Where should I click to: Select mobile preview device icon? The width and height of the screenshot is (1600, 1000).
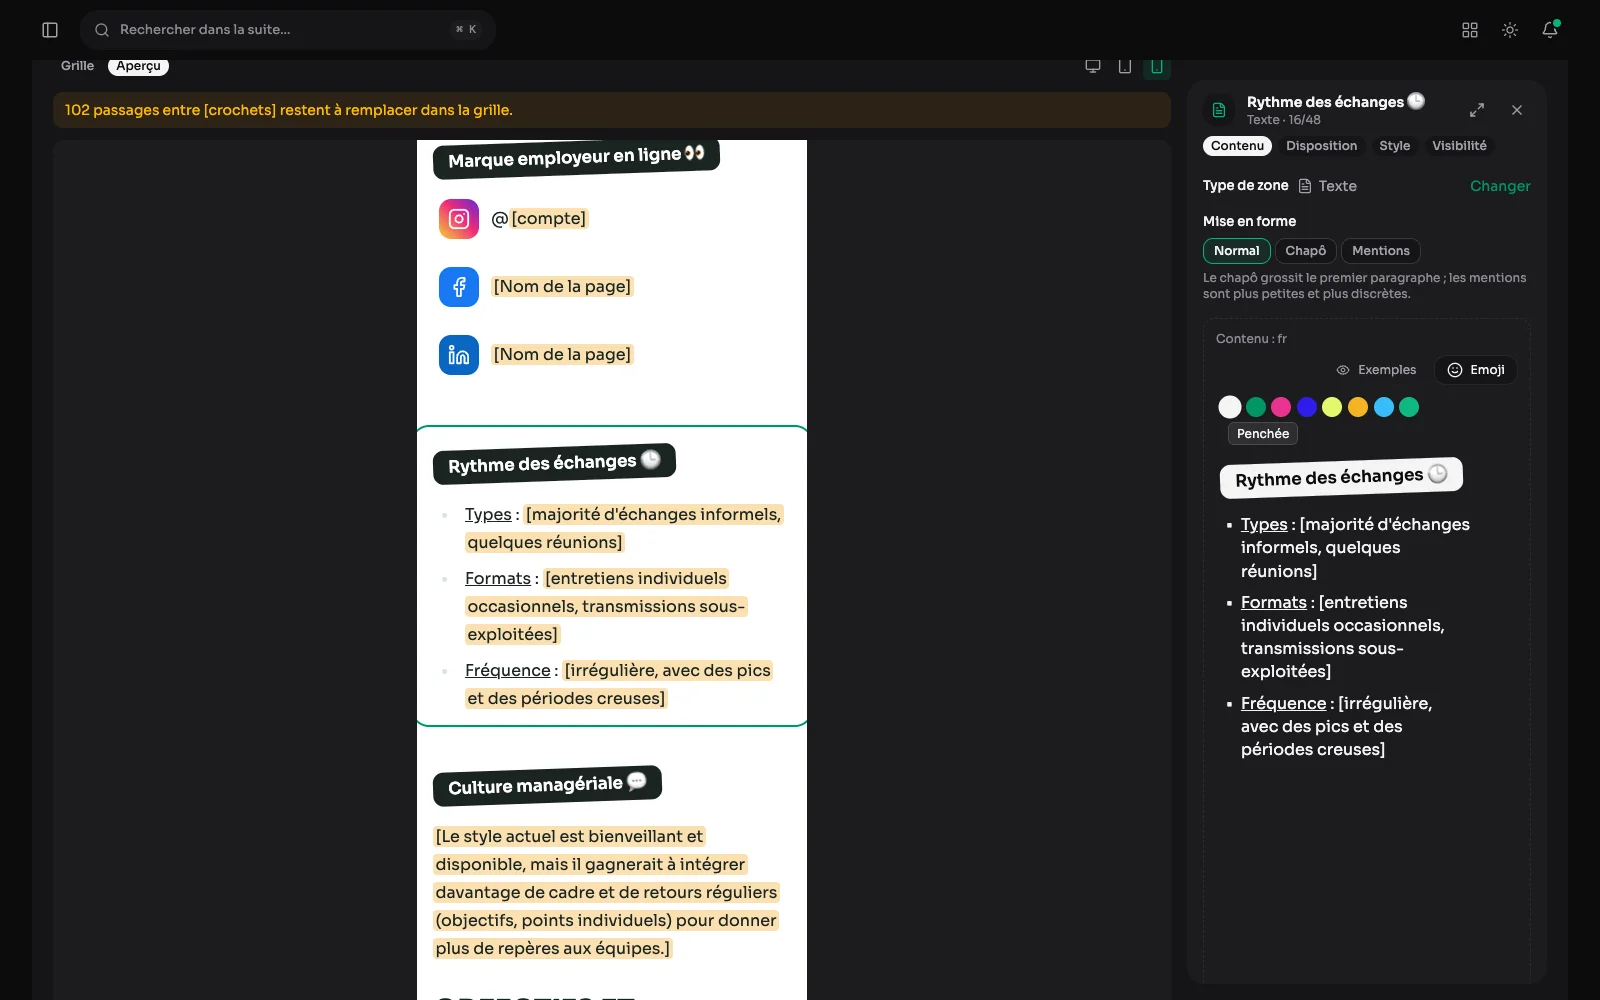(x=1157, y=66)
